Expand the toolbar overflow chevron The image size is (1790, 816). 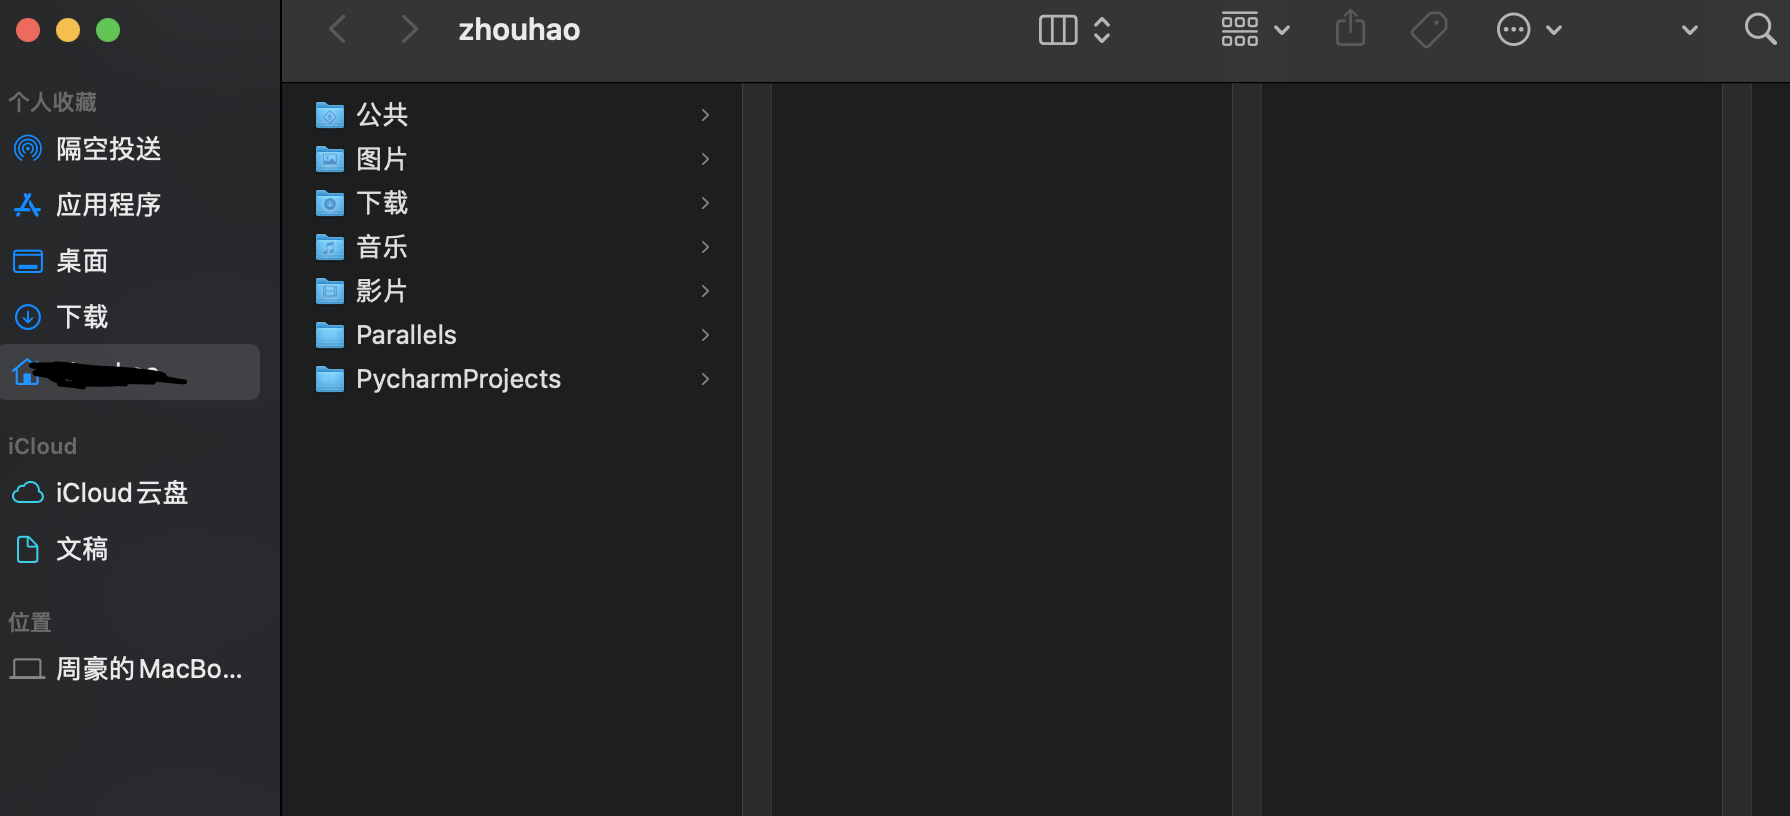pos(1689,30)
